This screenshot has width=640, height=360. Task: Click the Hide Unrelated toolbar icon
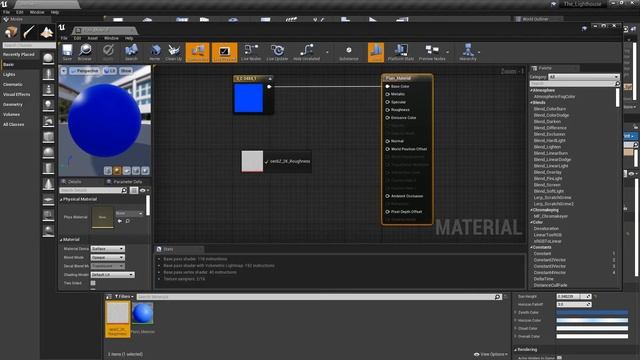tap(307, 52)
